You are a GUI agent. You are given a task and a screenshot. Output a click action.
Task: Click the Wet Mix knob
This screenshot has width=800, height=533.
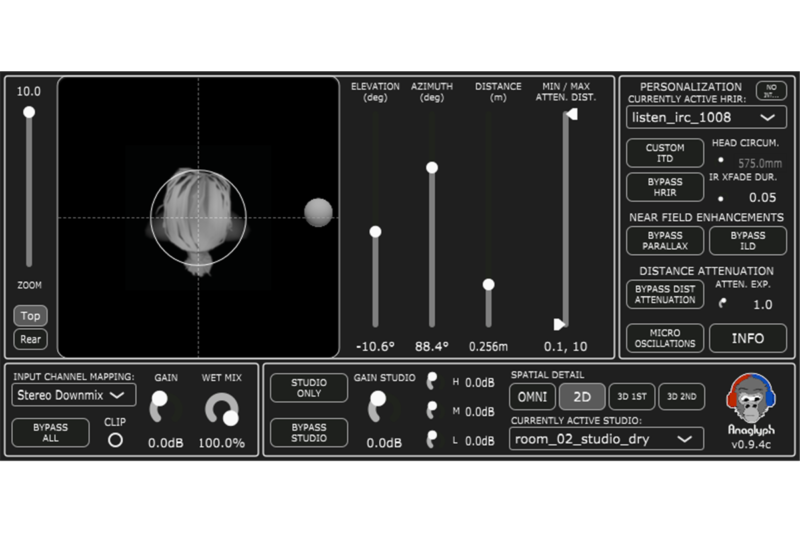click(222, 409)
